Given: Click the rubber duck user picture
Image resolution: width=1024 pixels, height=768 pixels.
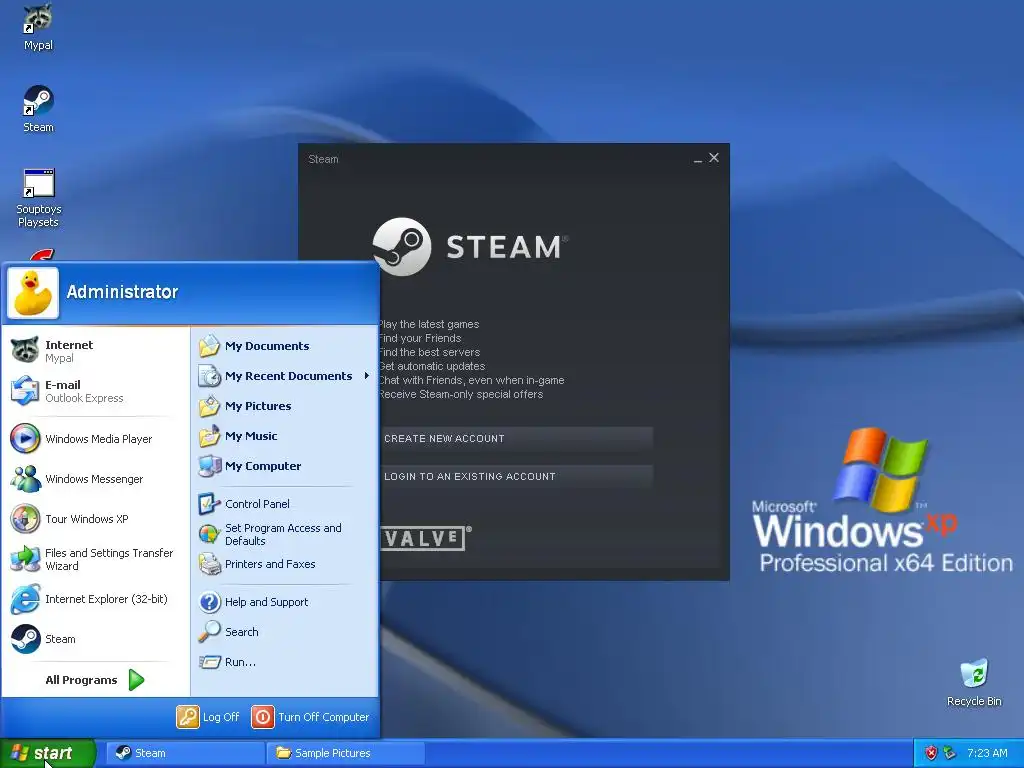Looking at the screenshot, I should [33, 293].
